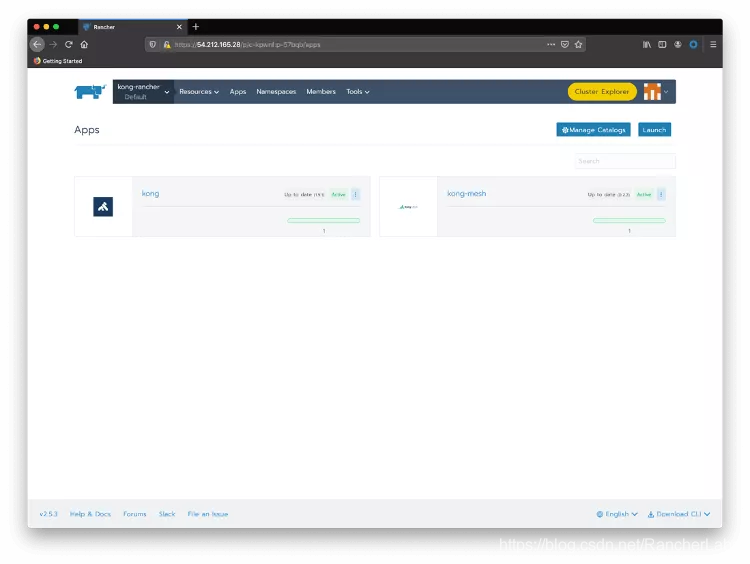Click kong's Up to date label

click(304, 195)
